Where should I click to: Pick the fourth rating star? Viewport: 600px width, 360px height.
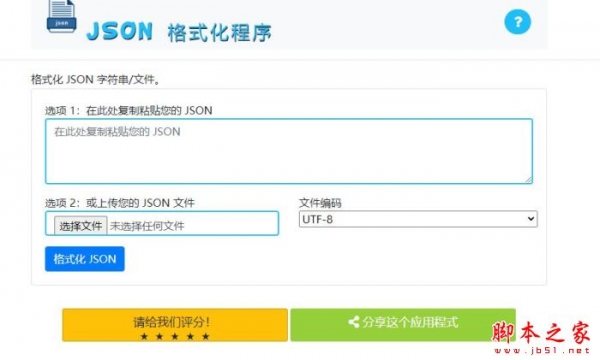tap(190, 336)
